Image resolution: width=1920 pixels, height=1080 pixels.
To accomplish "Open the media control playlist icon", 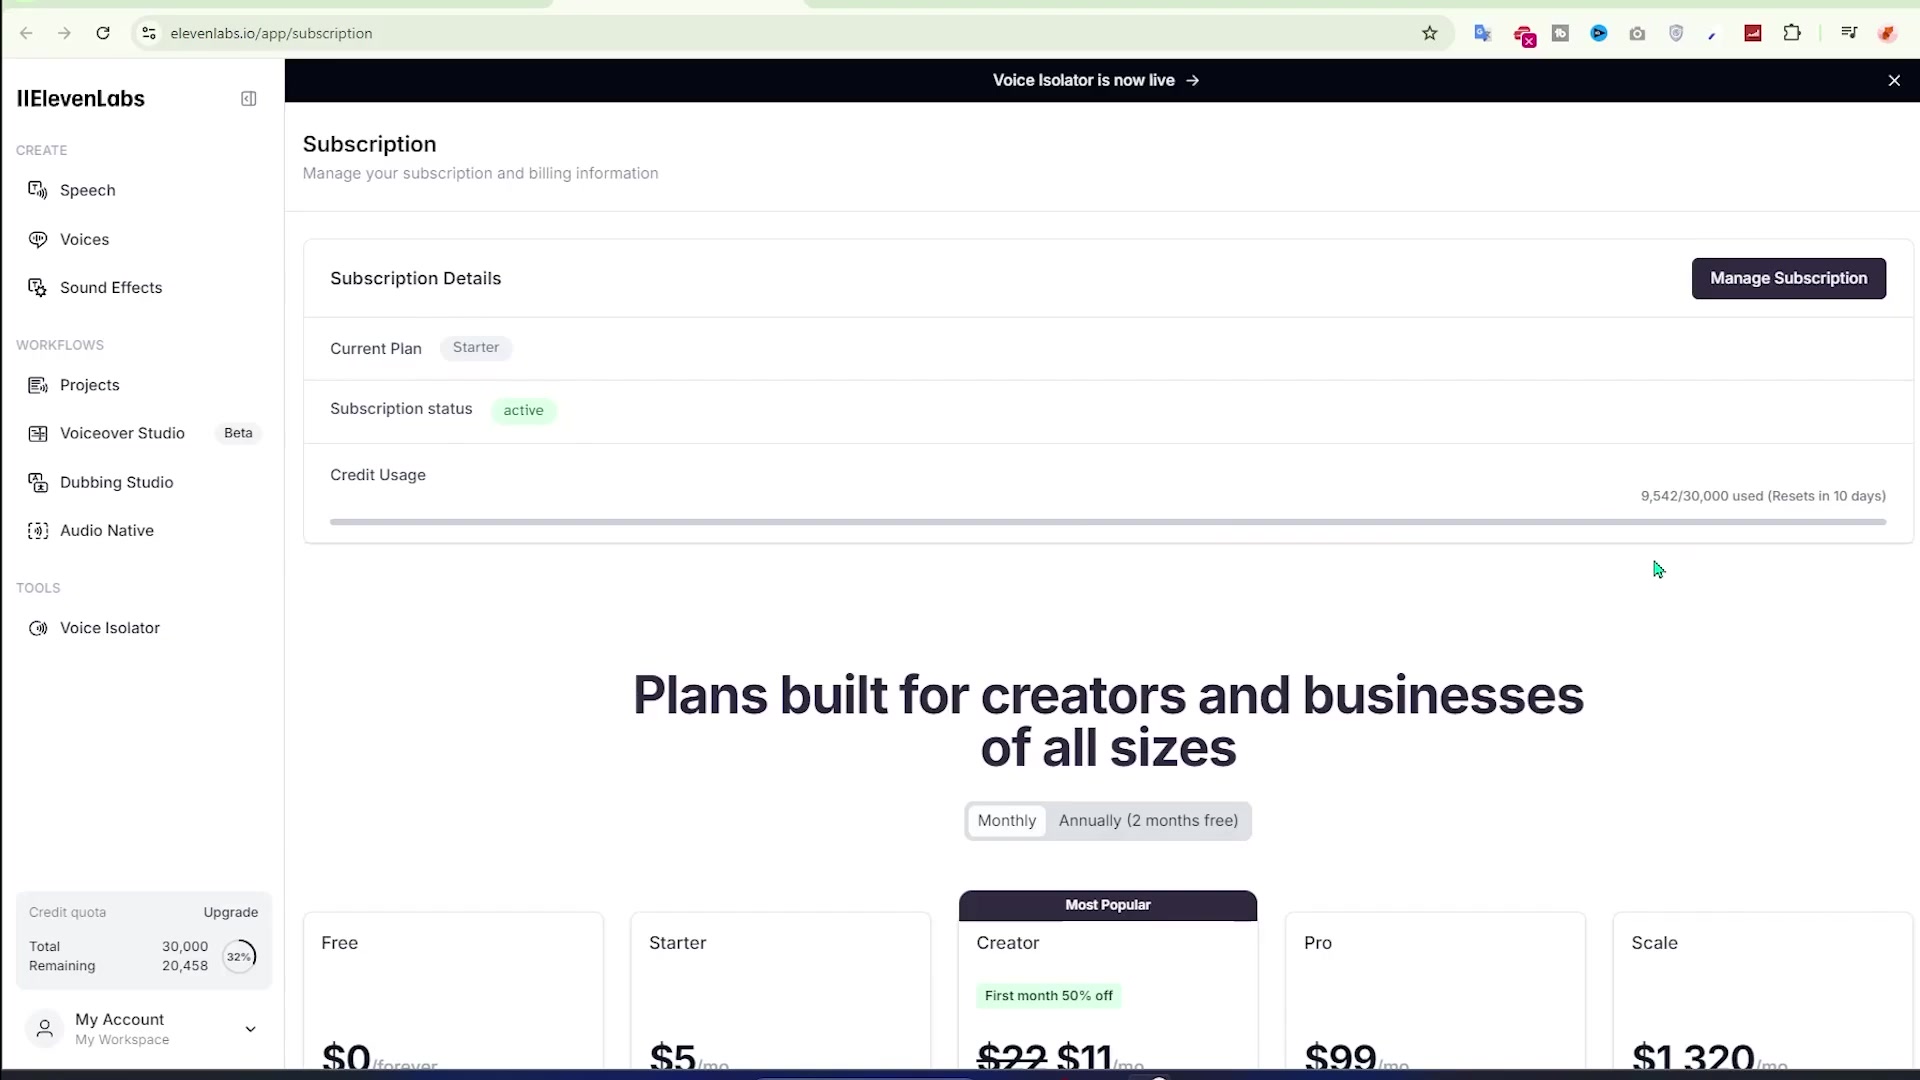I will tap(1849, 33).
